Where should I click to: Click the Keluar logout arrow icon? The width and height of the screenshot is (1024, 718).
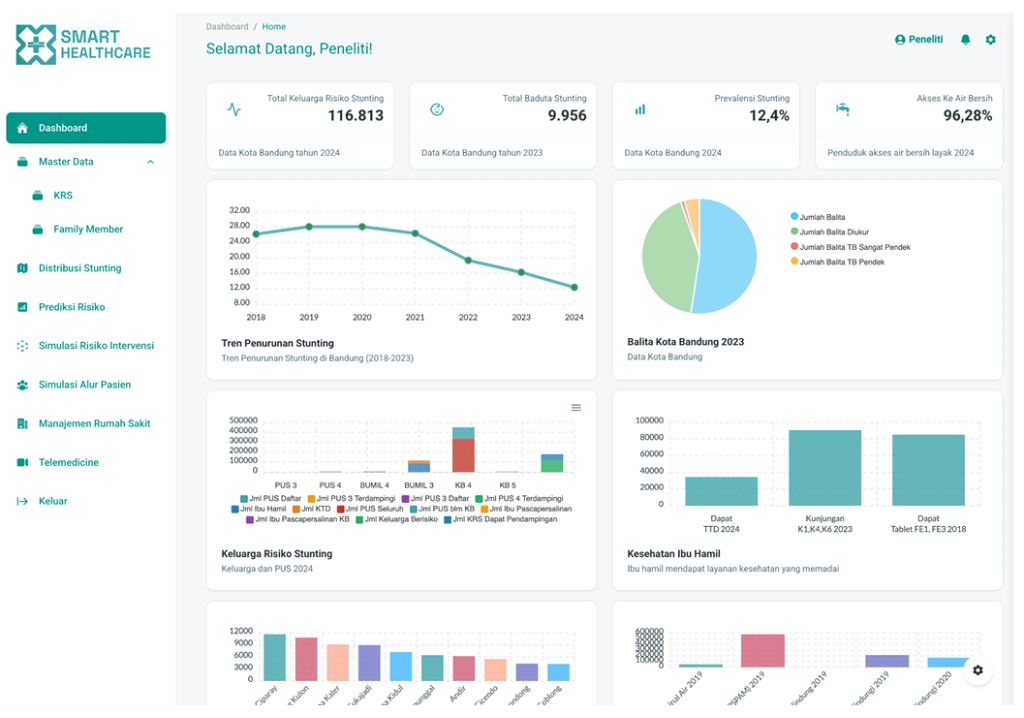point(22,502)
